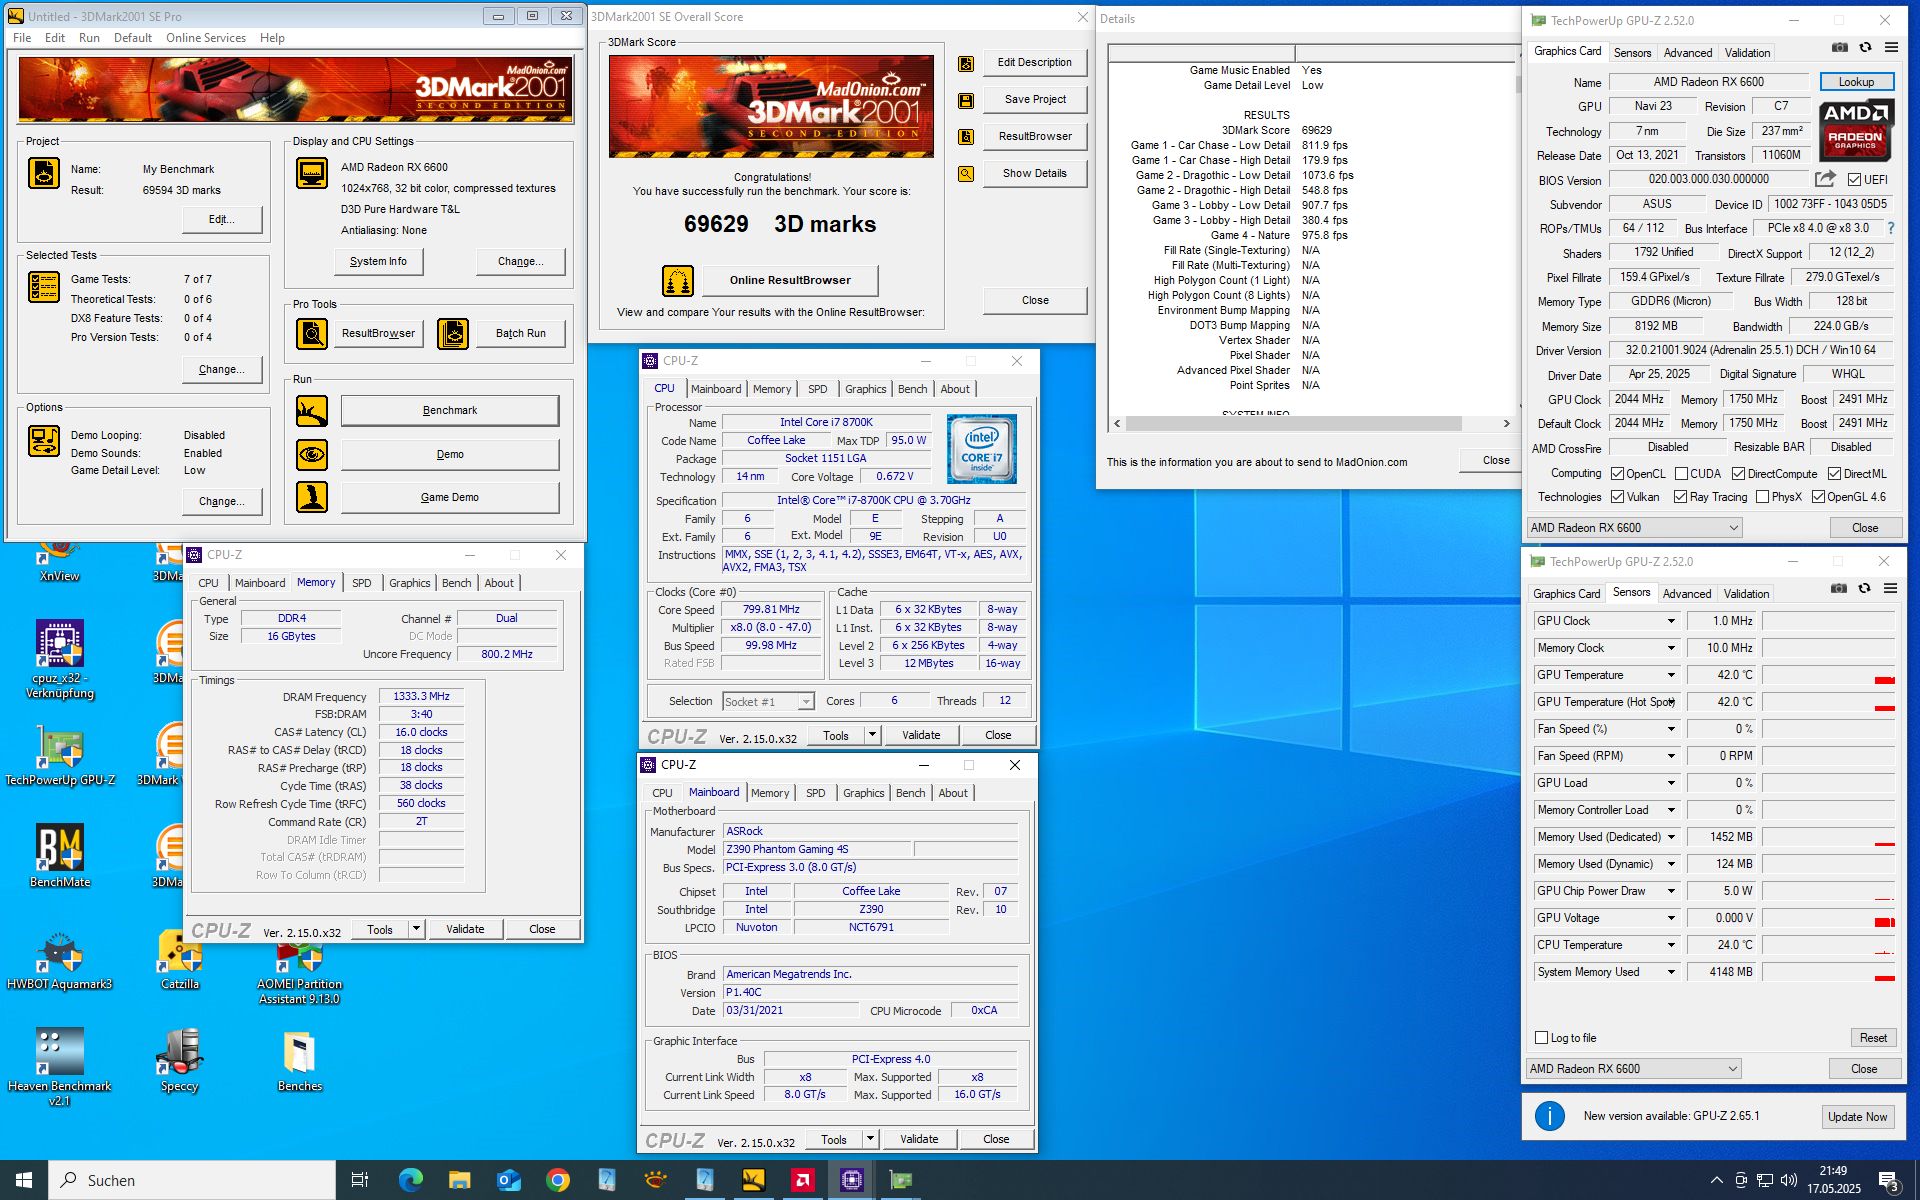1920x1200 pixels.
Task: Take GPU-Z screenshot with camera icon in Graphics Card window
Action: click(1840, 47)
